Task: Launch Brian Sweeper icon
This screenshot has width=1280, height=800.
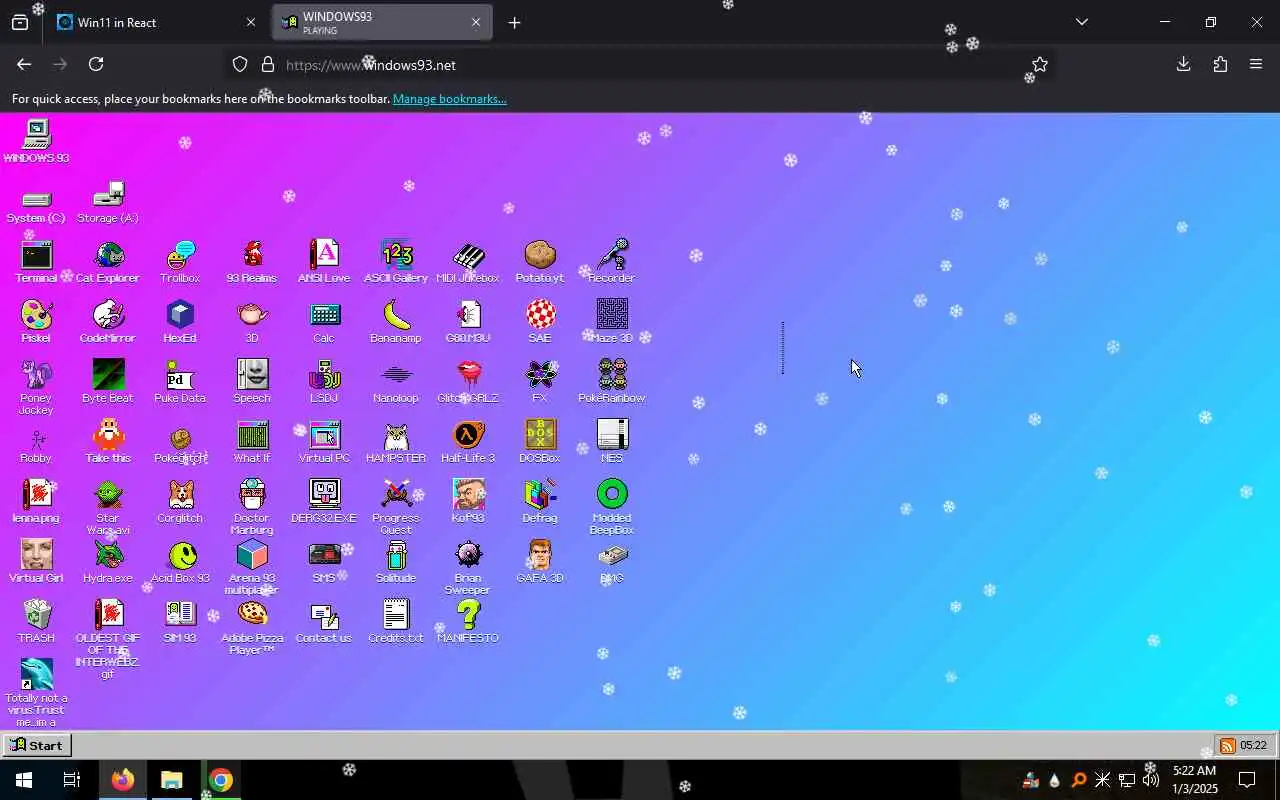Action: click(x=468, y=567)
